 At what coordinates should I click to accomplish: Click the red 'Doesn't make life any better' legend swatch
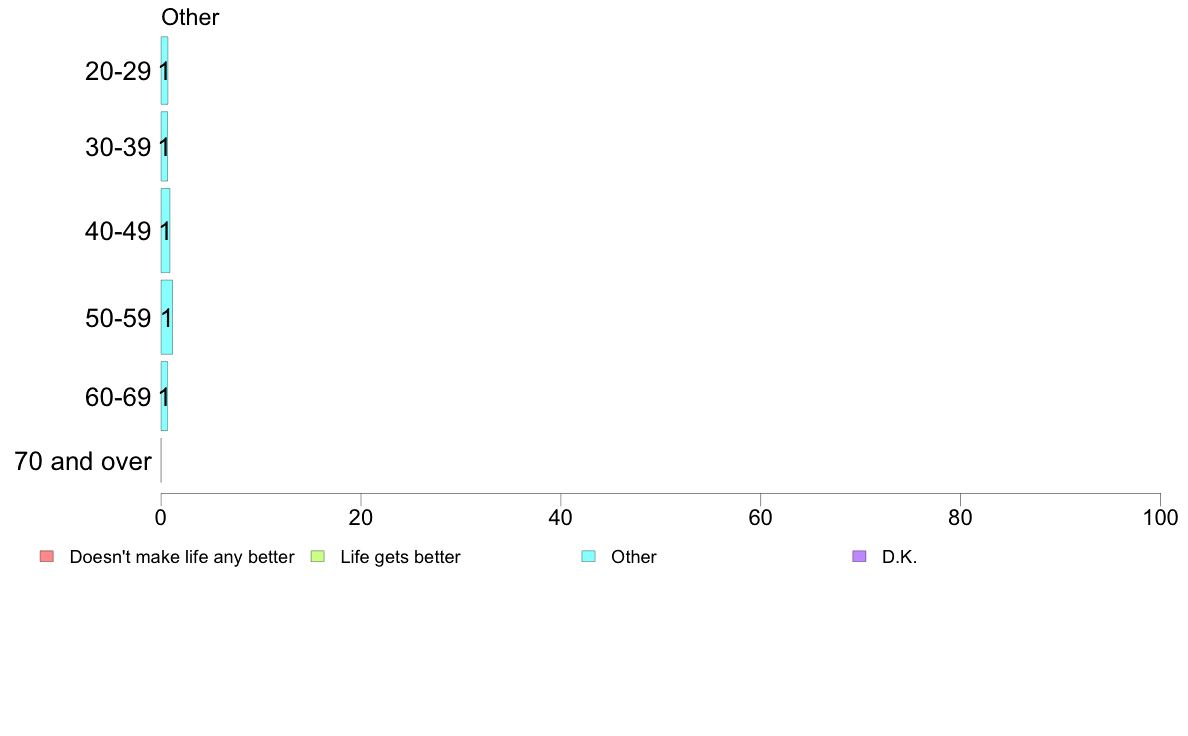pyautogui.click(x=47, y=556)
